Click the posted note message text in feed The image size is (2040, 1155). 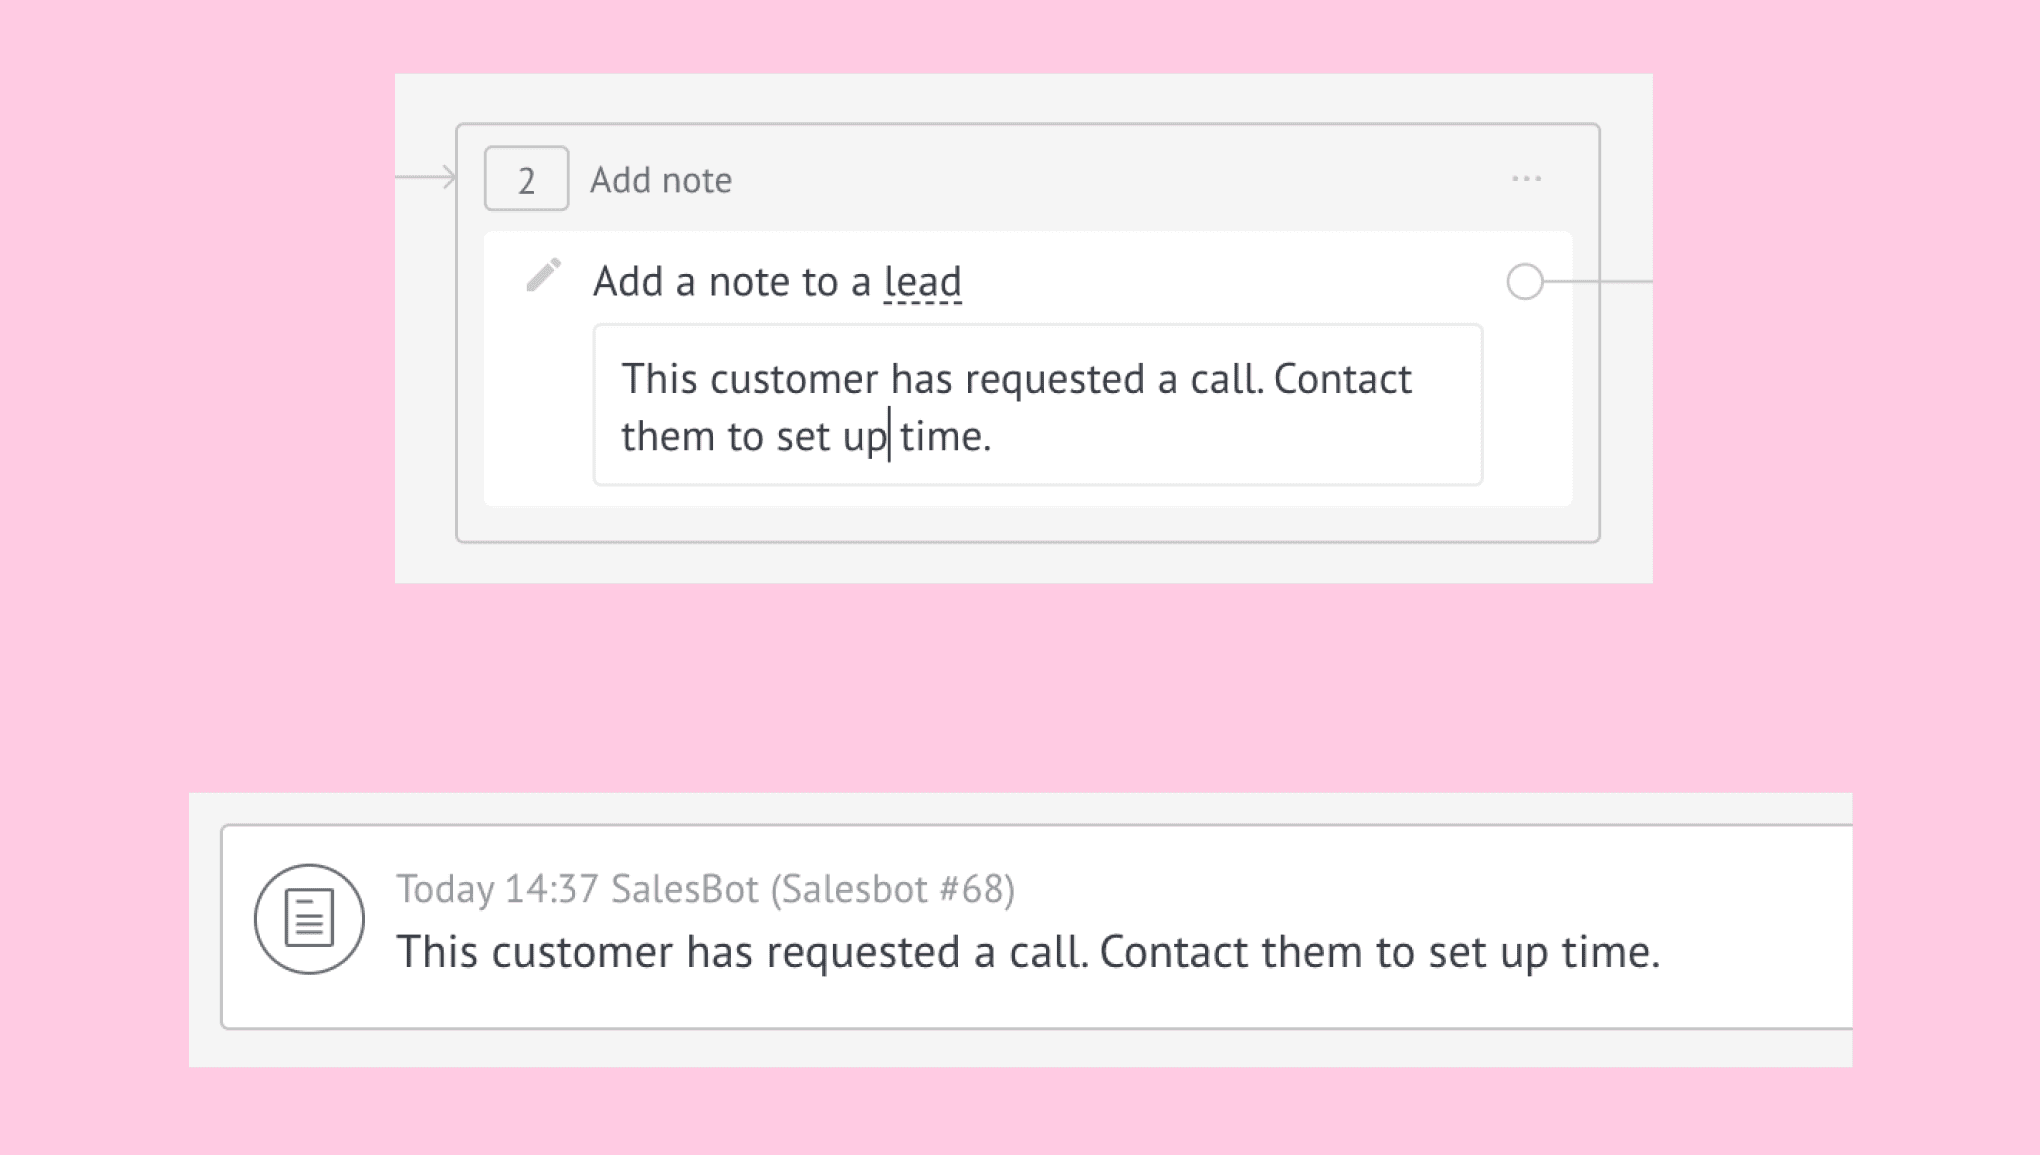click(x=1028, y=951)
